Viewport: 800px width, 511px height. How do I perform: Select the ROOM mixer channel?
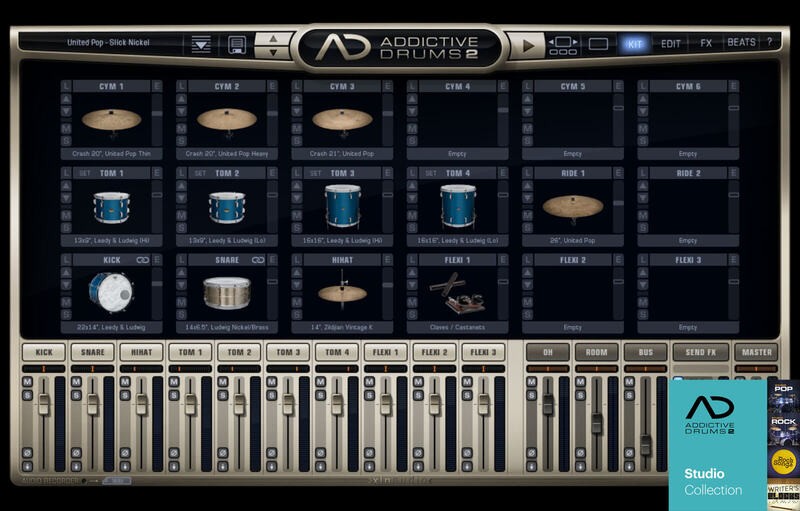[x=596, y=352]
